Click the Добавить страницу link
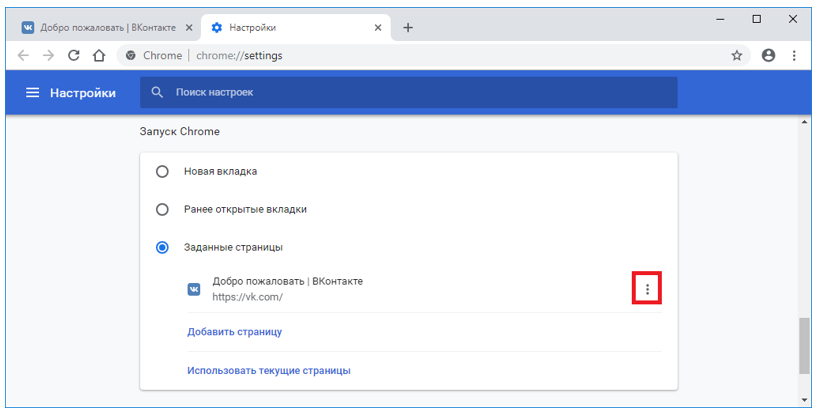820x412 pixels. click(x=235, y=332)
